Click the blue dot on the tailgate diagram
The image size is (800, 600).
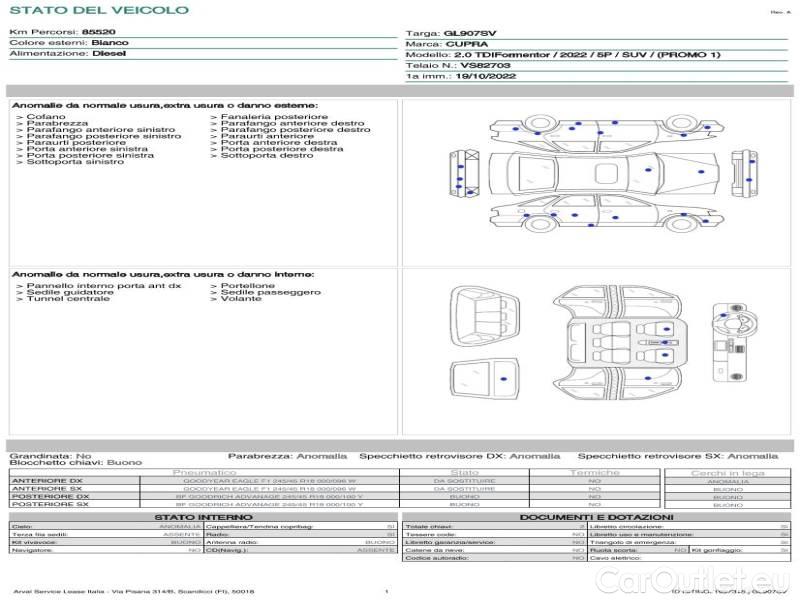(x=504, y=380)
